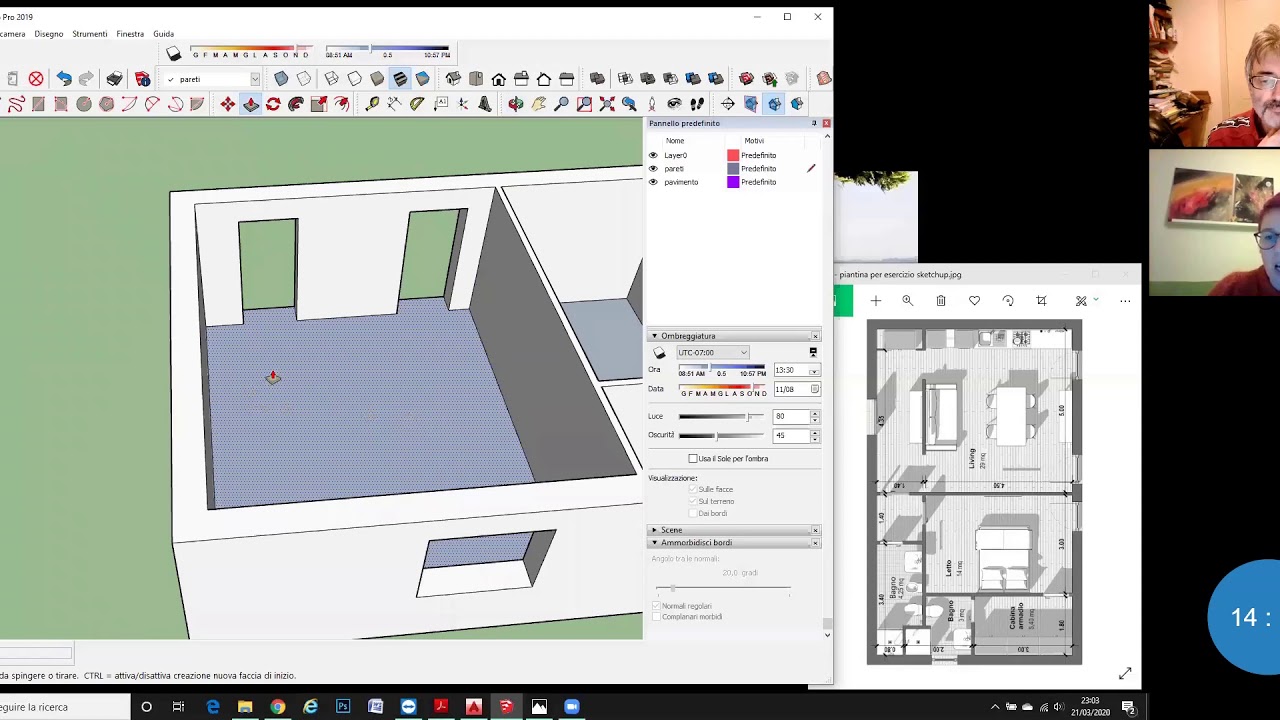Toggle 'Sul terreno' checkbox
1280x720 pixels.
693,501
